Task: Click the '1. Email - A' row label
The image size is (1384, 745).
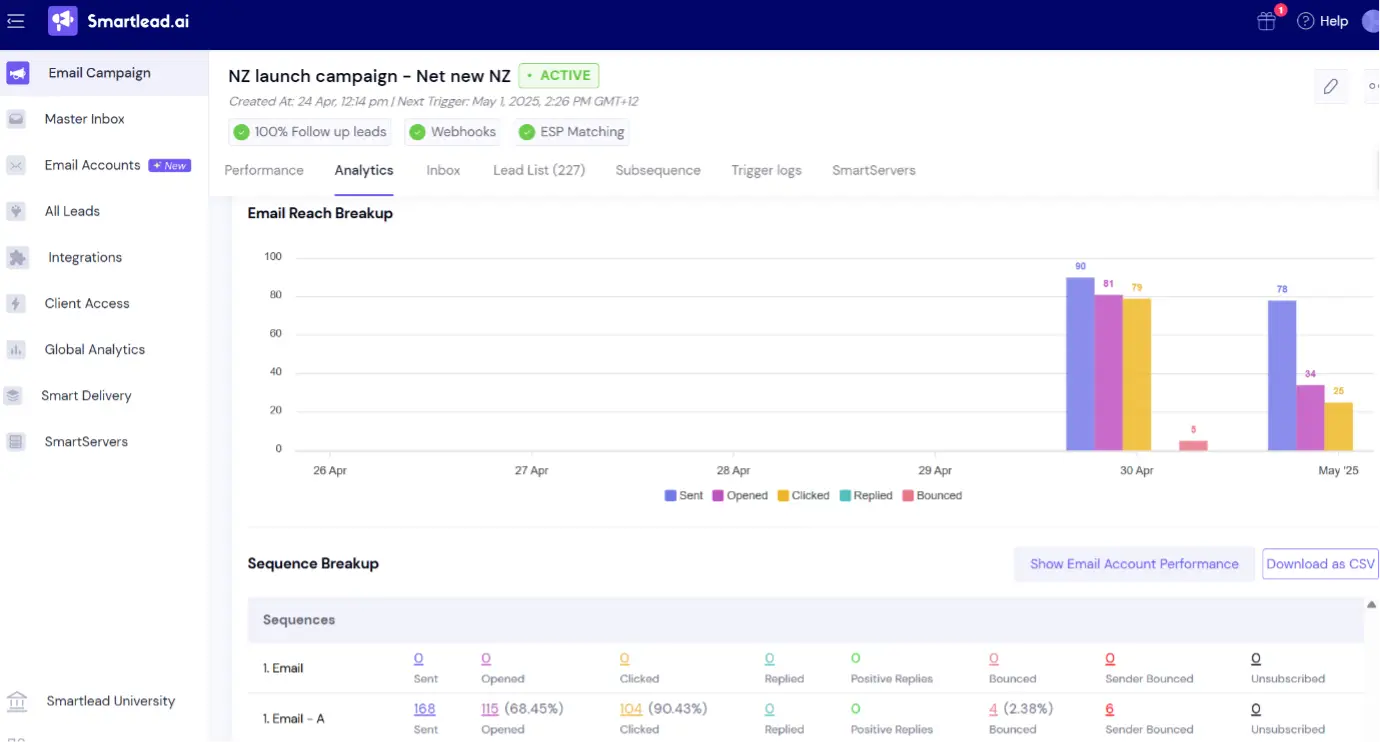Action: pyautogui.click(x=294, y=718)
